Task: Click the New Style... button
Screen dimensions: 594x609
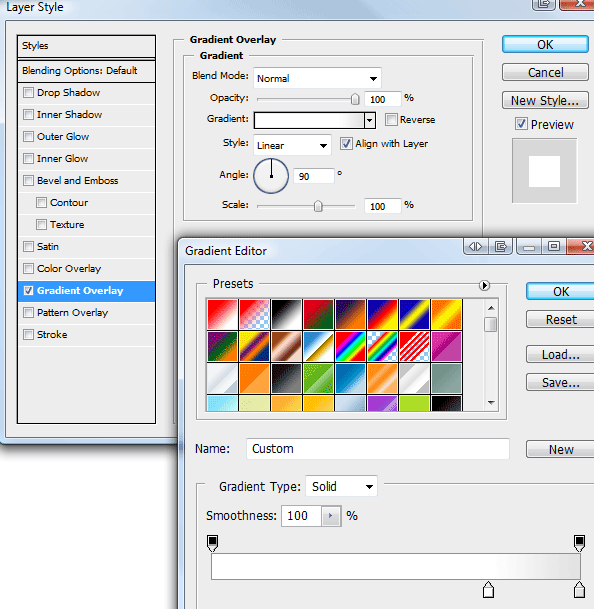Action: tap(545, 101)
